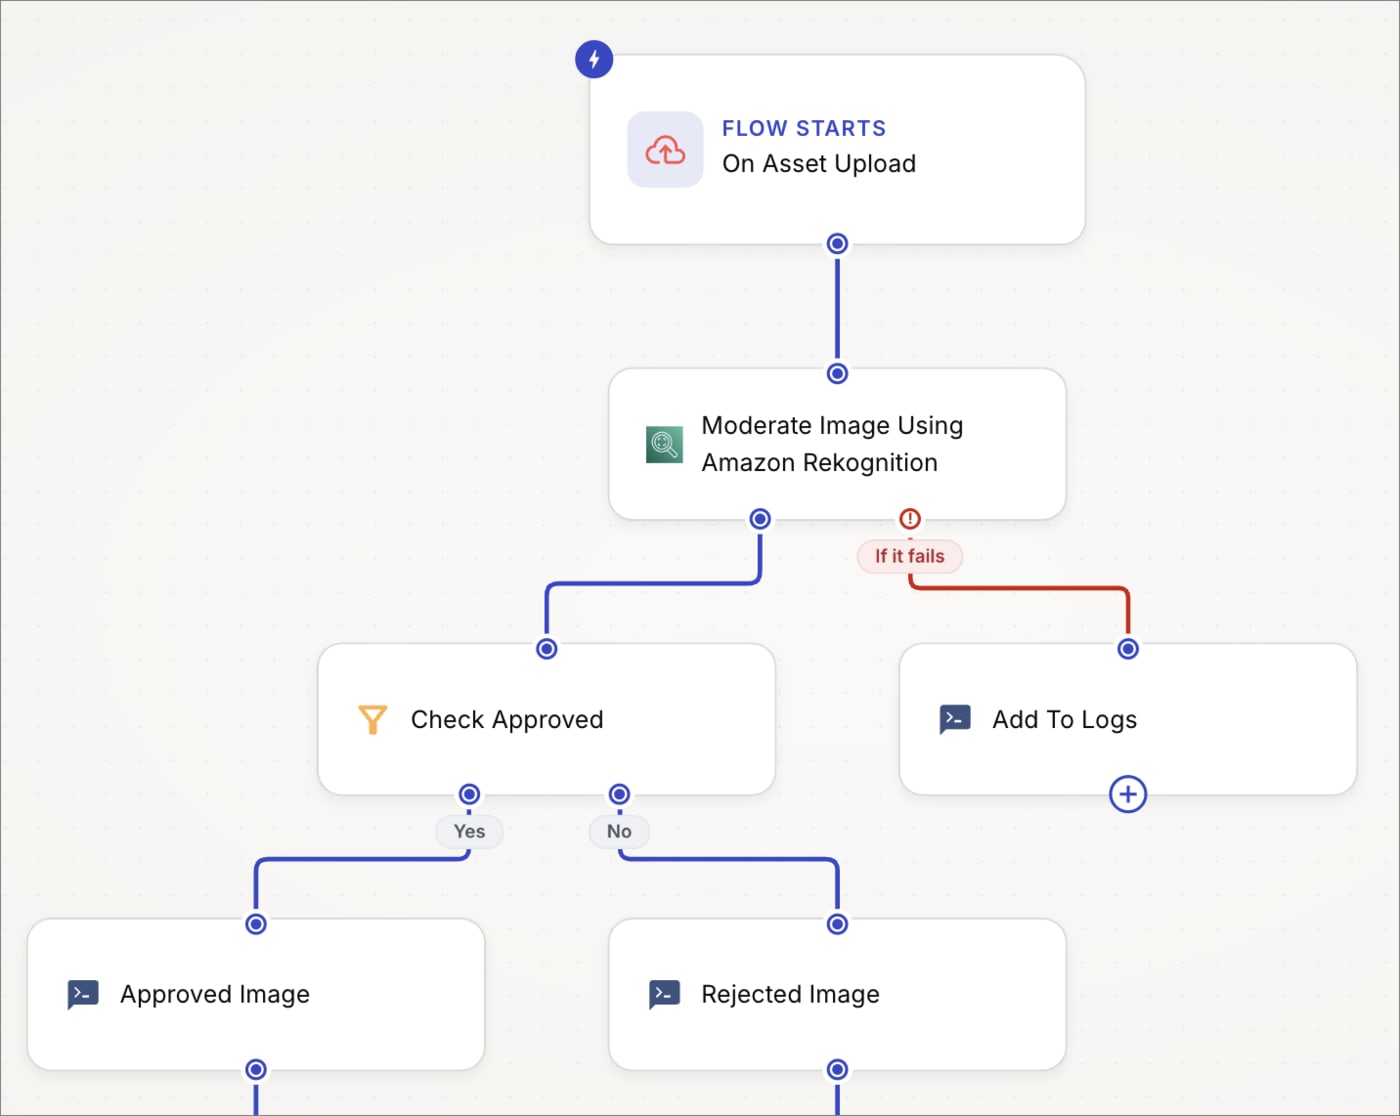Image resolution: width=1400 pixels, height=1116 pixels.
Task: Click the "FLOW STARTS" heading text
Action: (804, 128)
